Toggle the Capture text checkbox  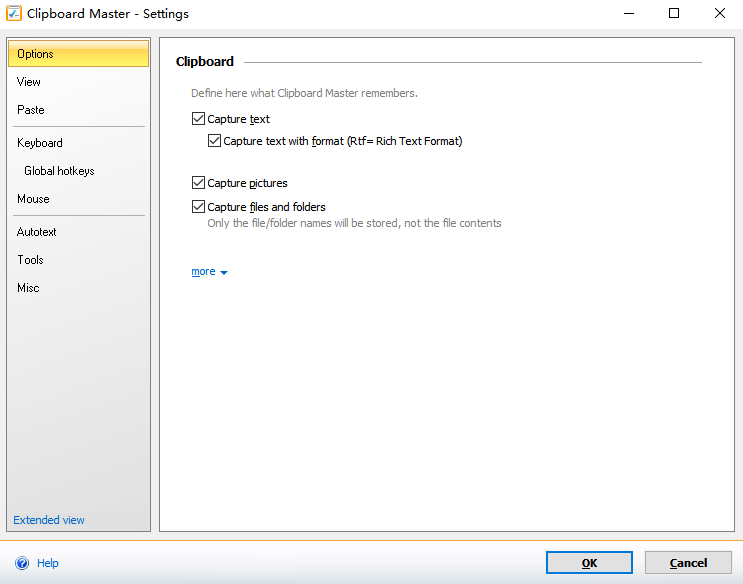click(x=198, y=119)
